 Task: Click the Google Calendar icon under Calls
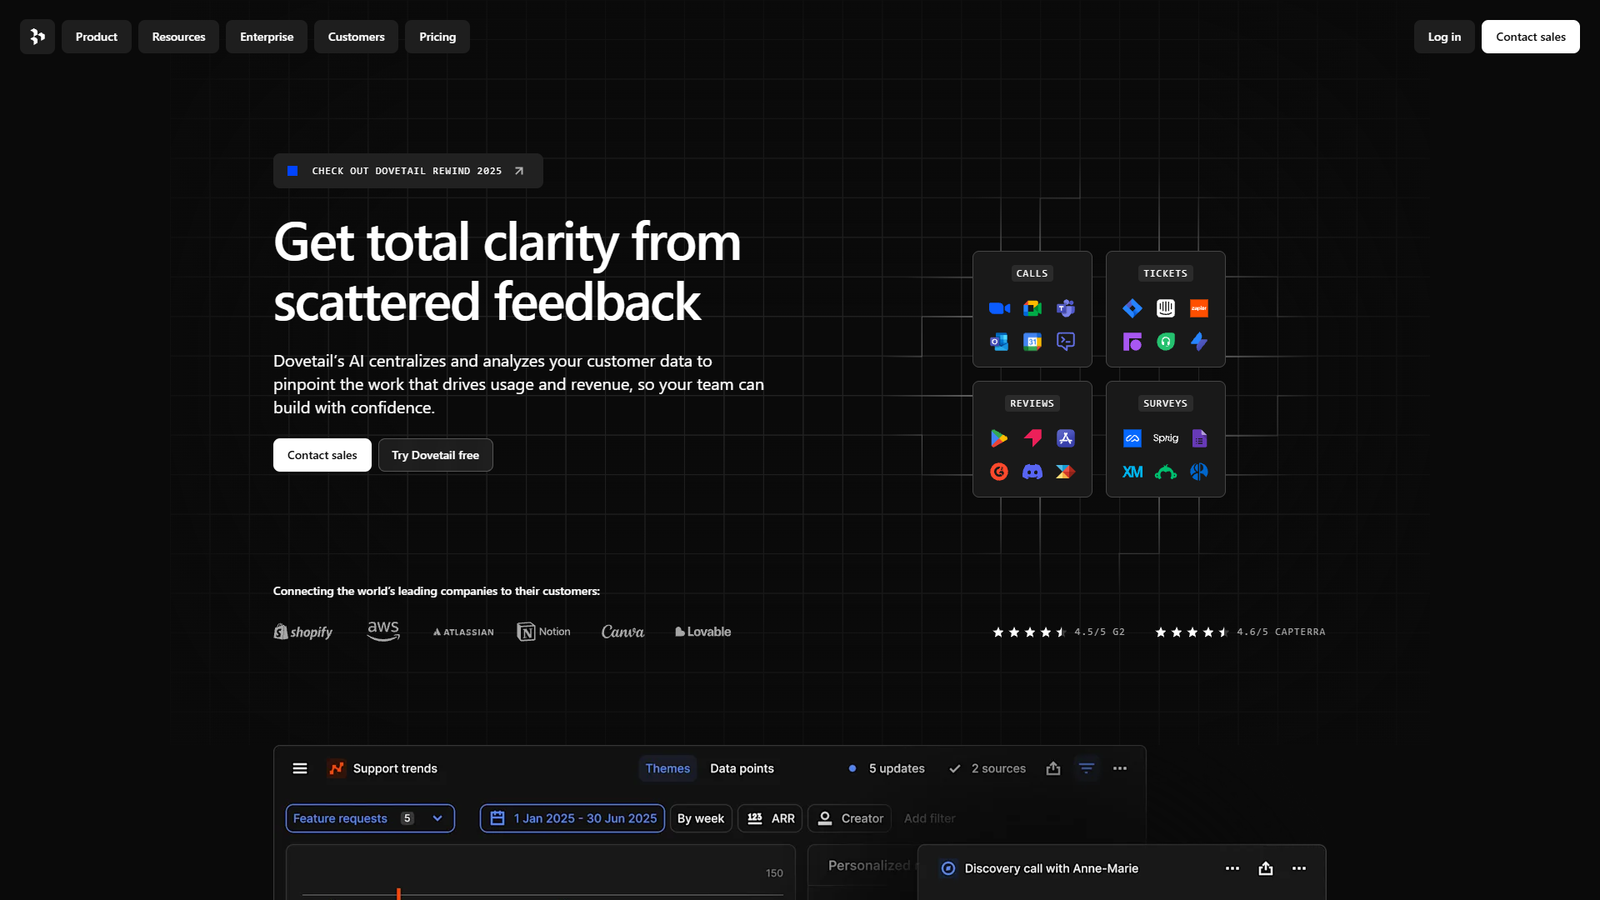[x=1032, y=342]
